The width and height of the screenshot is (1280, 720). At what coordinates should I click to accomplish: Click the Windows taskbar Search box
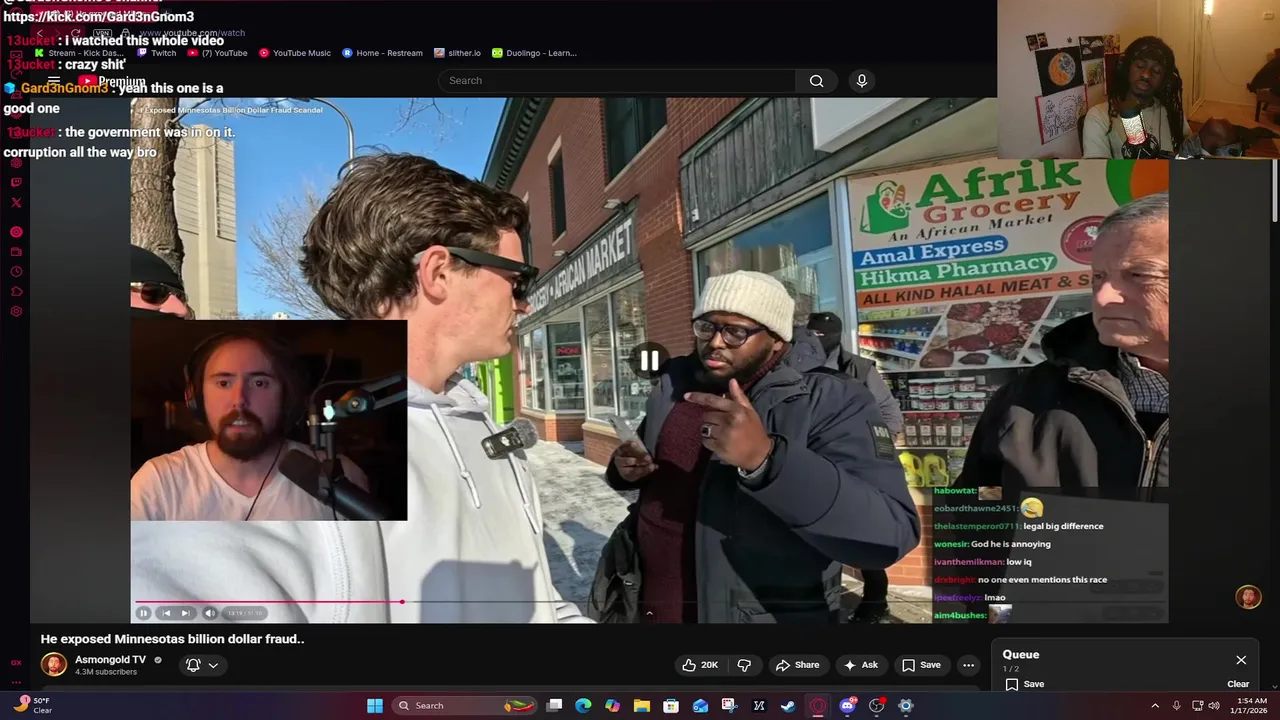[x=464, y=706]
